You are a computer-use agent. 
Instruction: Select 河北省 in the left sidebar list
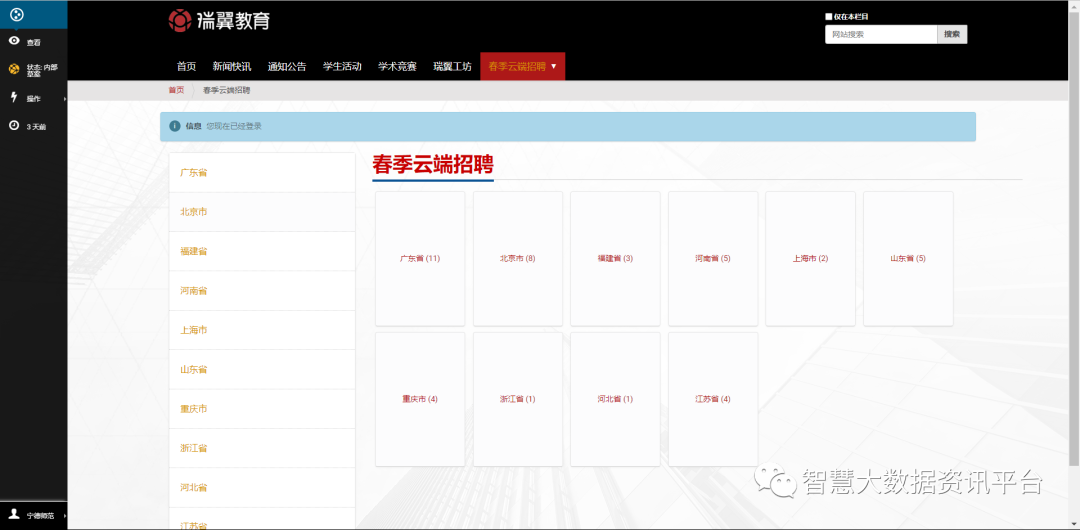[x=262, y=487]
